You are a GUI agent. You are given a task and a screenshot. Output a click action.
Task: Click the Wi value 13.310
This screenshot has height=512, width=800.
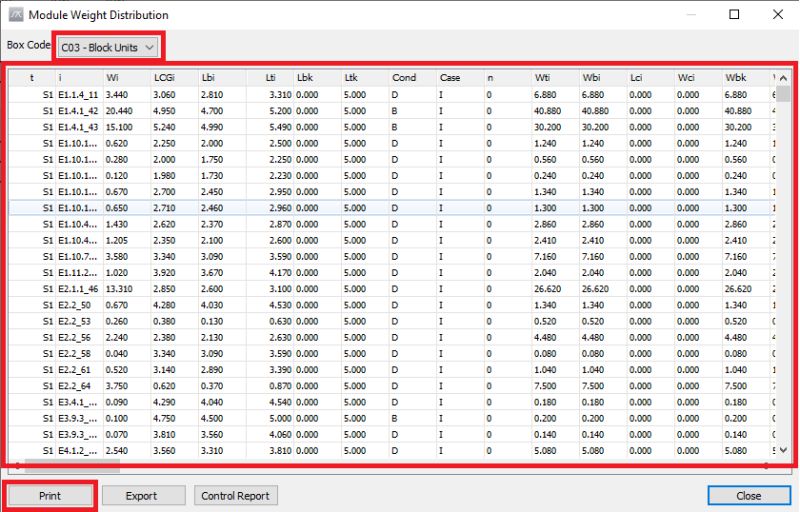[x=119, y=289]
